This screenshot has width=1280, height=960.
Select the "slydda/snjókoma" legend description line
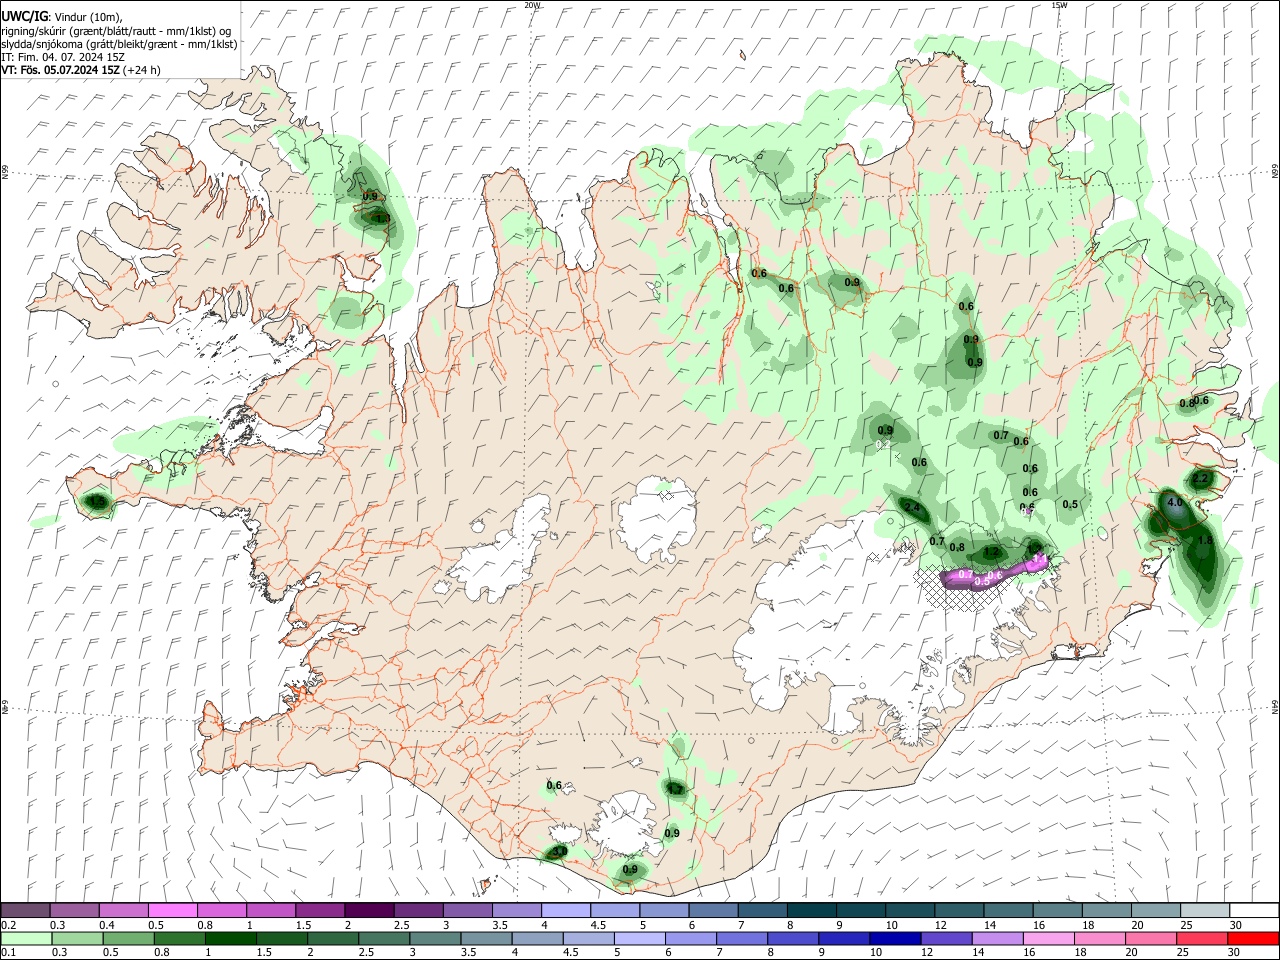(120, 44)
